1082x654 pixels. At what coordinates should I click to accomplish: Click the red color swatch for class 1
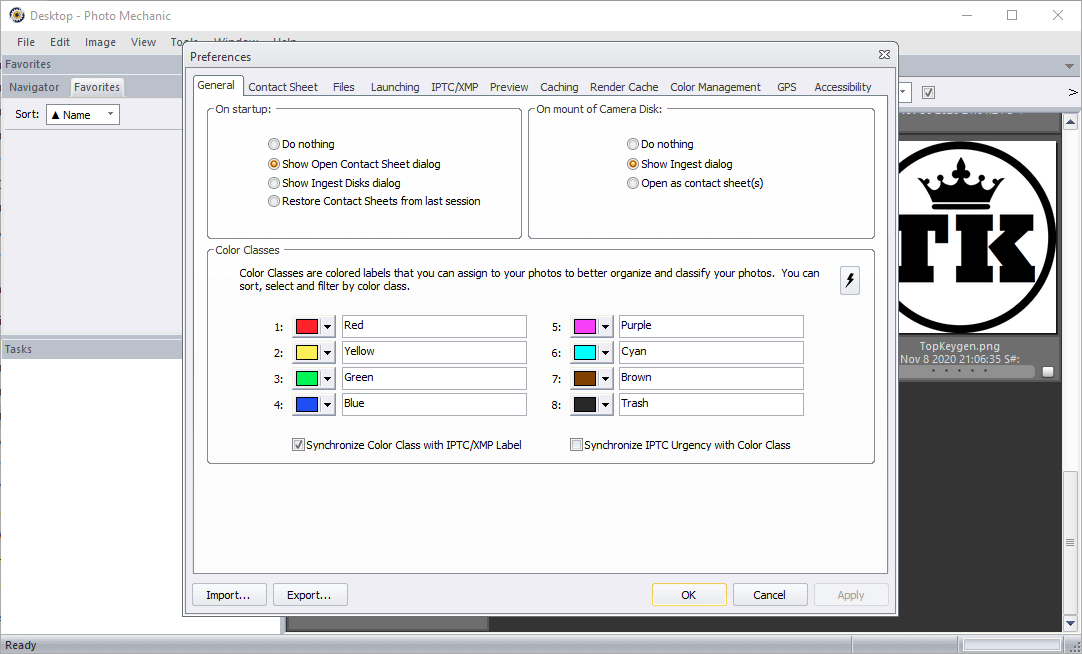coord(307,326)
